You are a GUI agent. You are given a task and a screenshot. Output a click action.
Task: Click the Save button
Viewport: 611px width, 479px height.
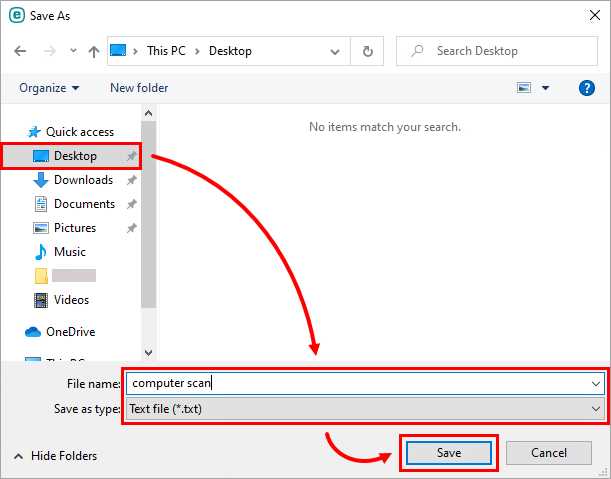pyautogui.click(x=448, y=453)
